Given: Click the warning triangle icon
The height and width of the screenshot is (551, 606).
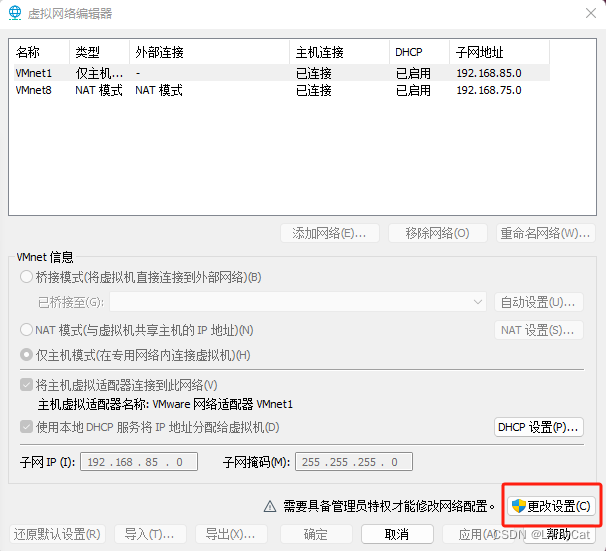Looking at the screenshot, I should coord(270,506).
